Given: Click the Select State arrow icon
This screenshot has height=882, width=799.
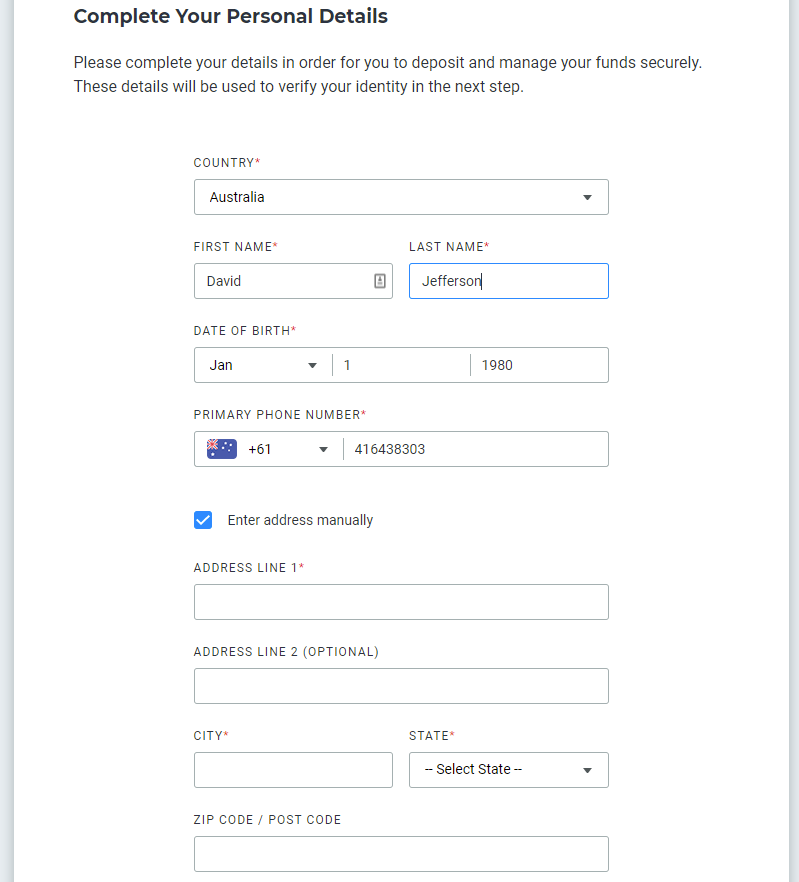Looking at the screenshot, I should (587, 770).
